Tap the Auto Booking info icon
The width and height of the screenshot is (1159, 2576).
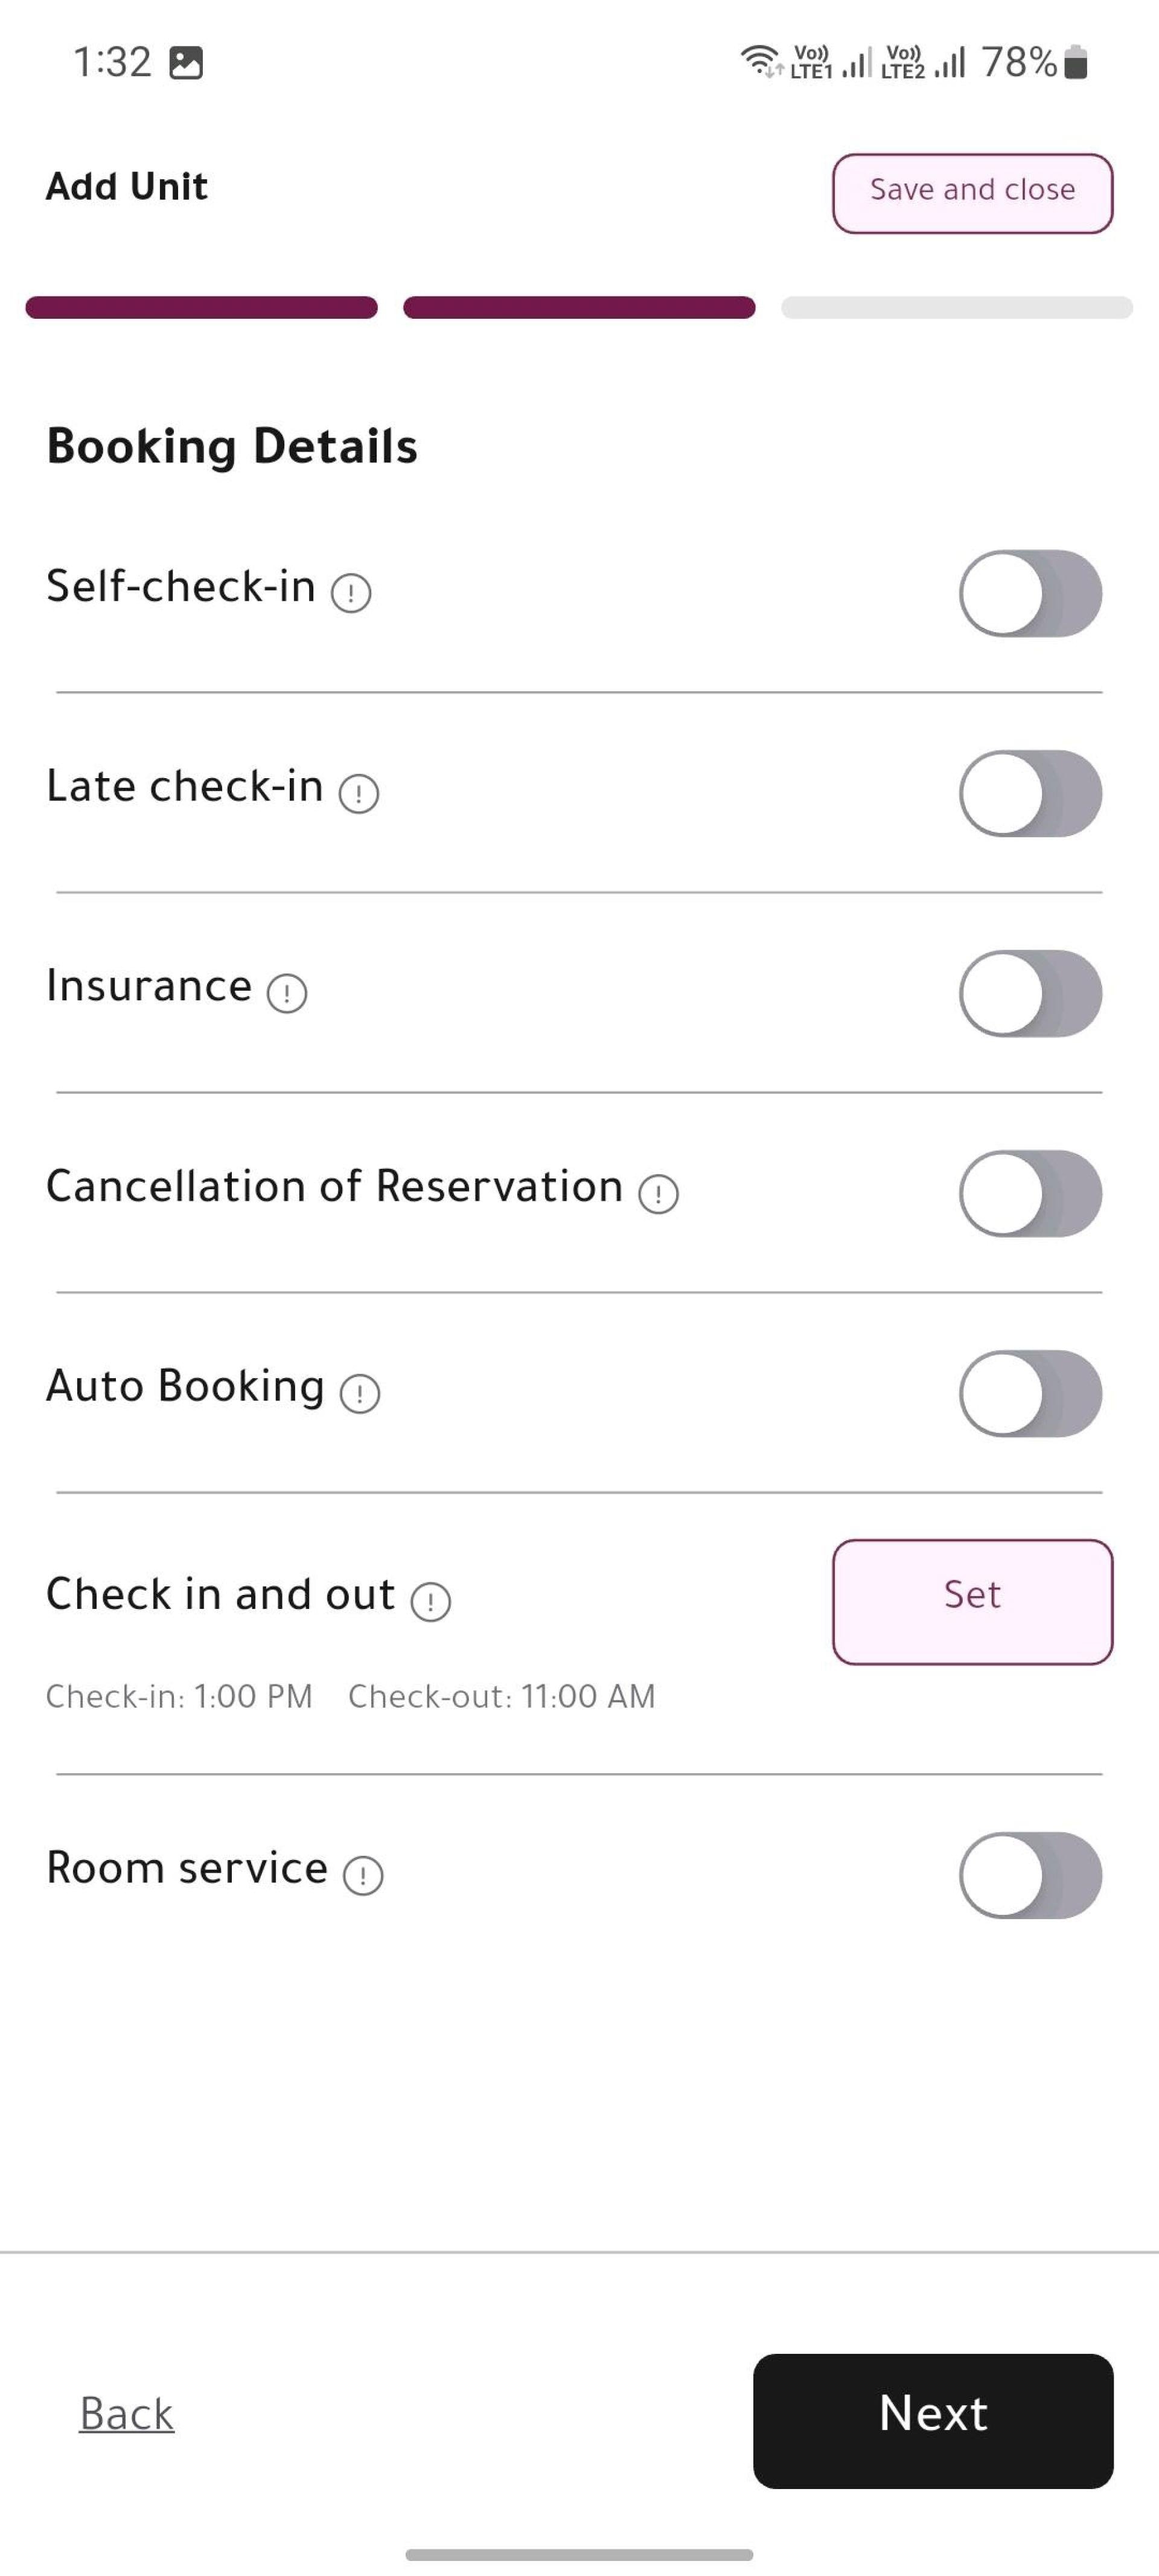pos(360,1393)
